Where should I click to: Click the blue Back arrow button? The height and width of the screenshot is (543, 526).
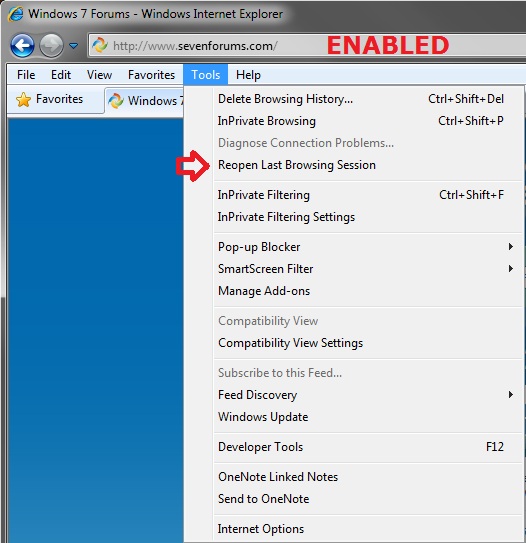(x=23, y=45)
